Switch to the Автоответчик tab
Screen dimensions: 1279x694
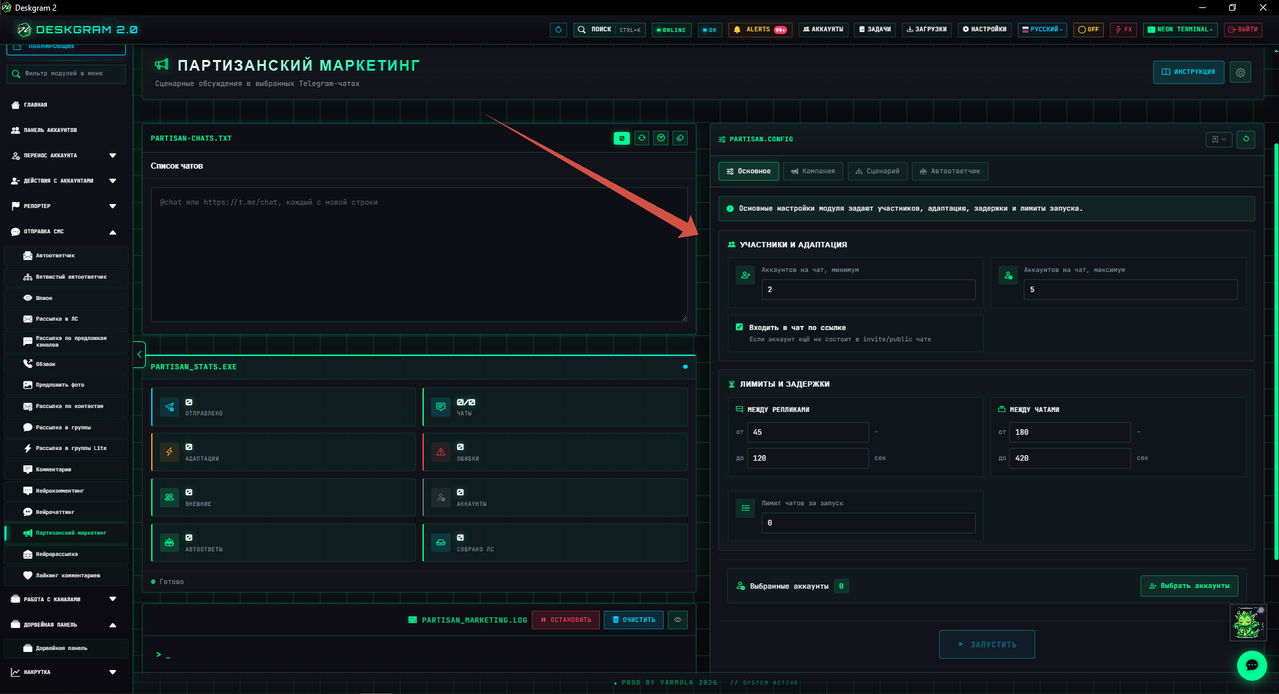tap(950, 171)
